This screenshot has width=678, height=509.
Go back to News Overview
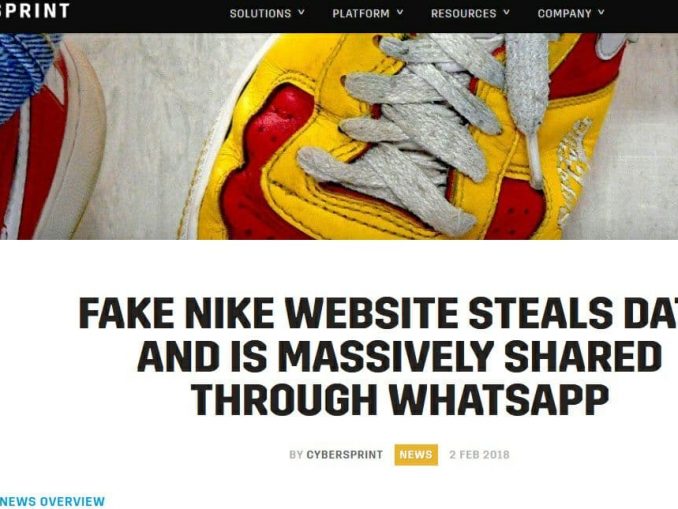[52, 501]
